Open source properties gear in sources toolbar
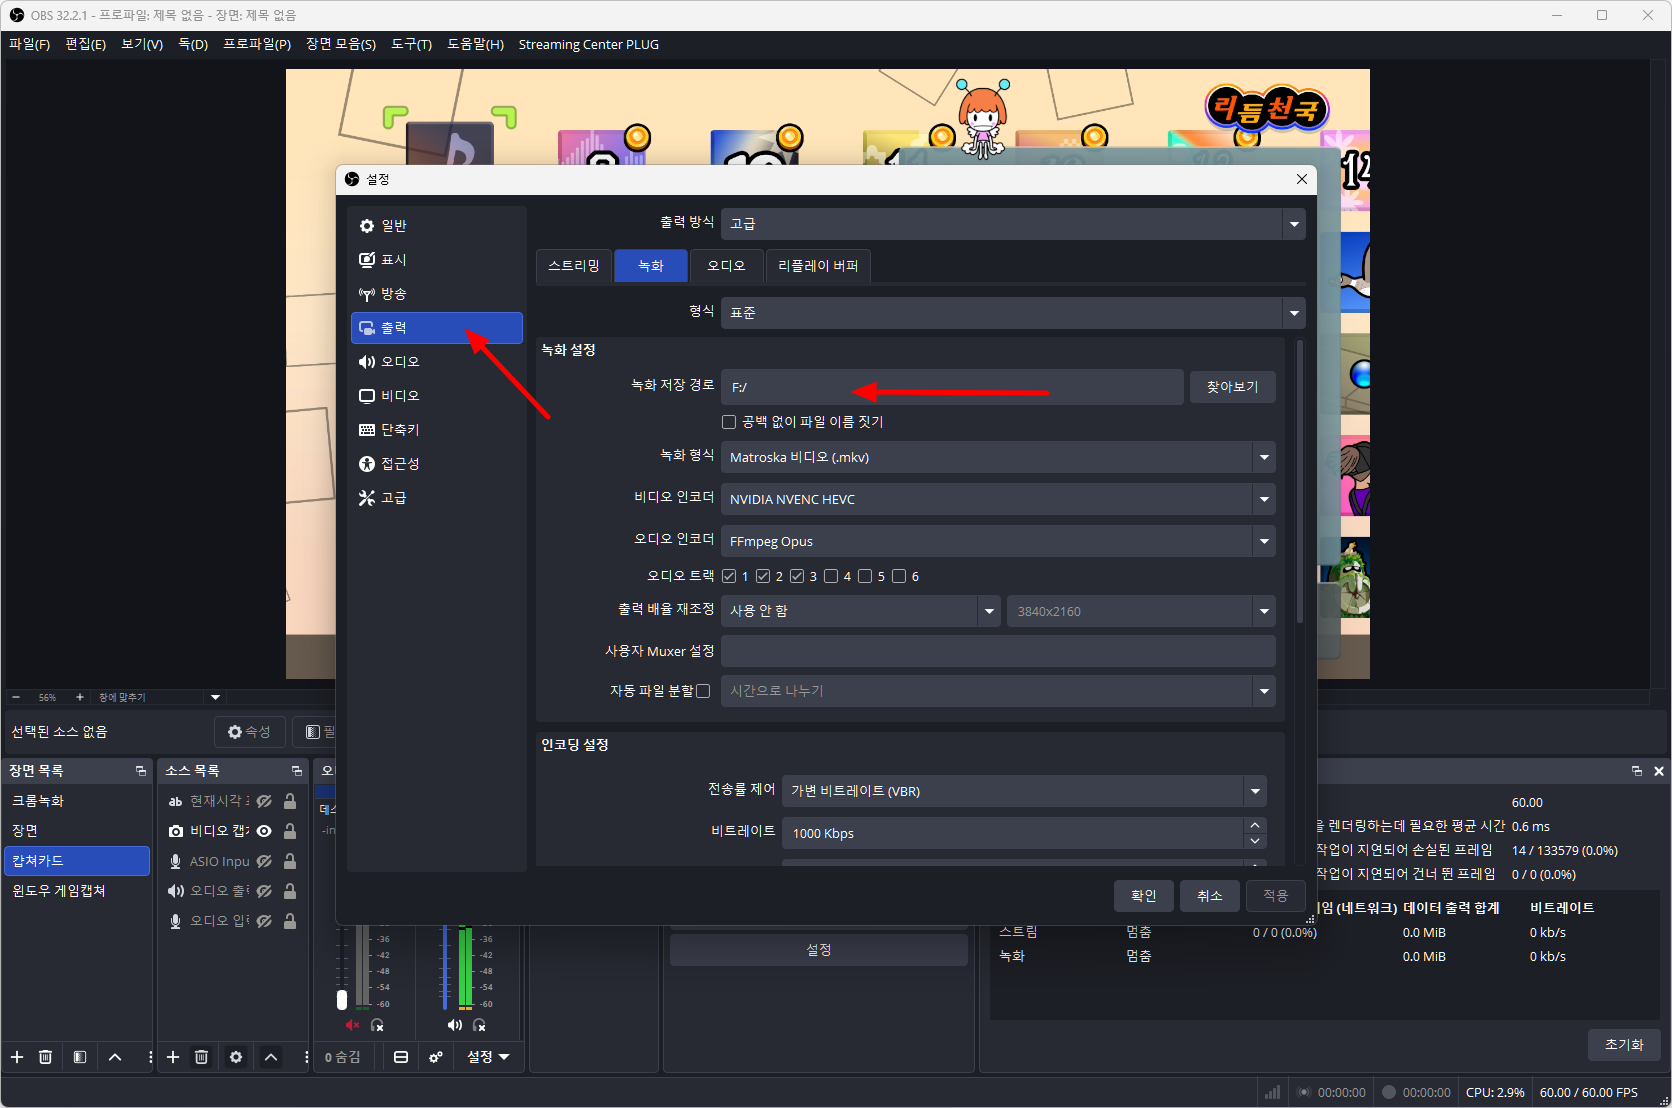1672x1108 pixels. click(x=236, y=1057)
